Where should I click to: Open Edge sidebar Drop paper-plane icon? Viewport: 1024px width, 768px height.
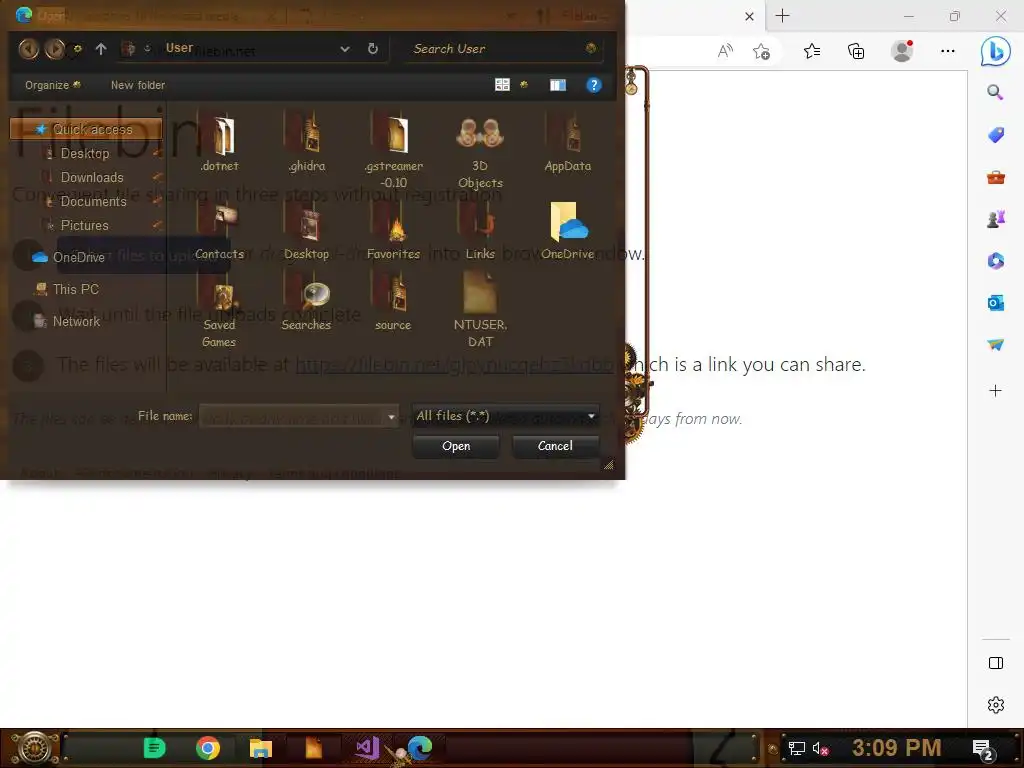click(x=995, y=345)
